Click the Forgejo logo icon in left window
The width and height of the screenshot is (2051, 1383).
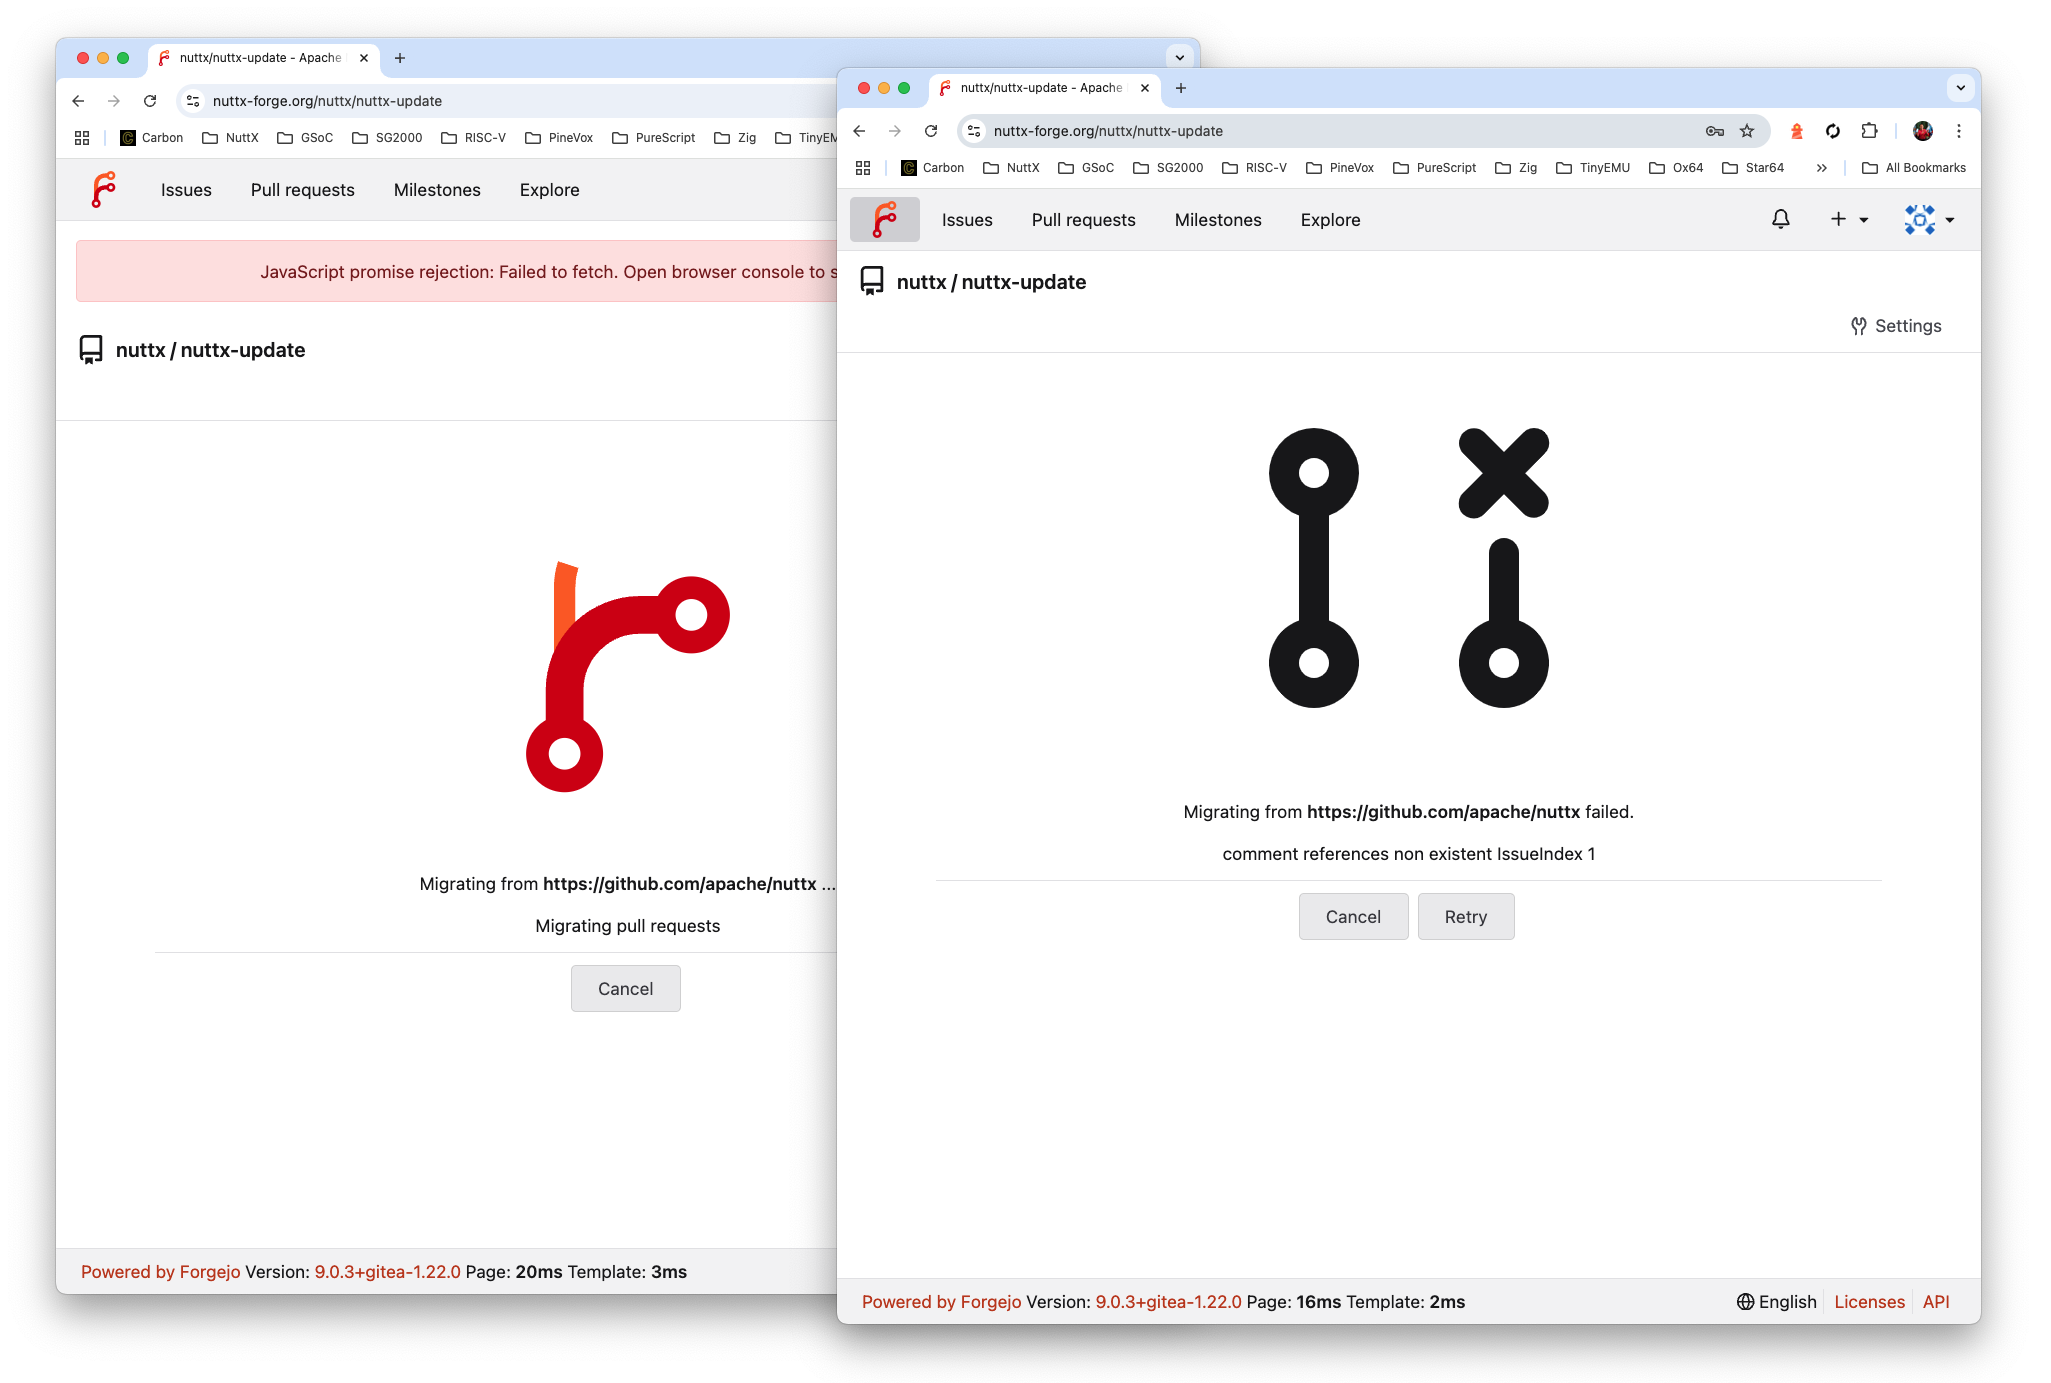tap(102, 190)
